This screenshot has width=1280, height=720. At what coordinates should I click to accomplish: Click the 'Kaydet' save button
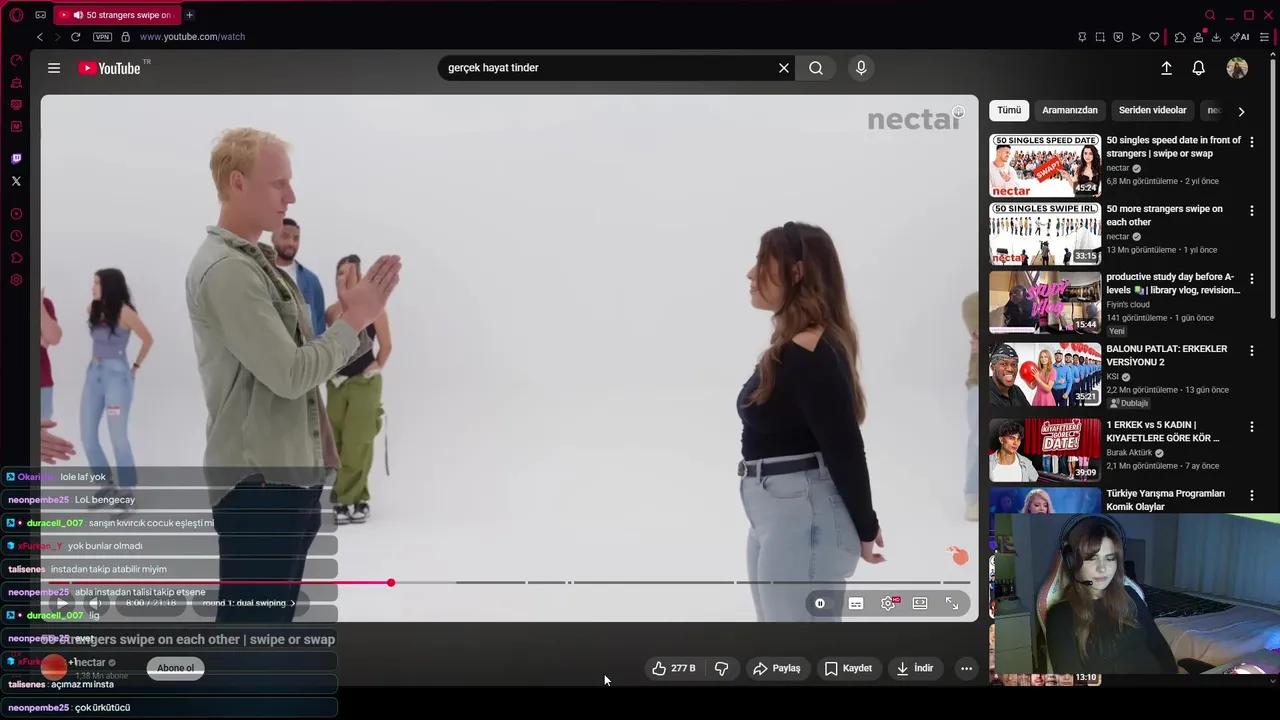(848, 668)
